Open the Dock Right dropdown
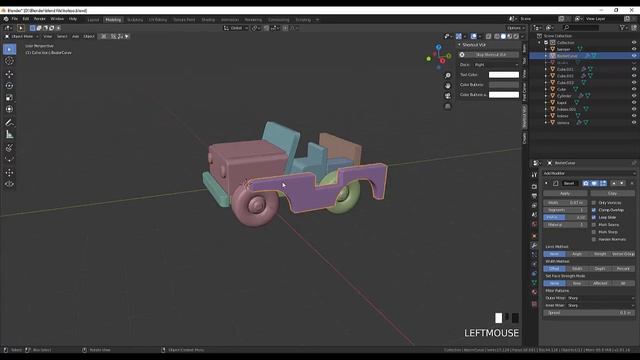Image resolution: width=640 pixels, height=360 pixels. tap(496, 64)
